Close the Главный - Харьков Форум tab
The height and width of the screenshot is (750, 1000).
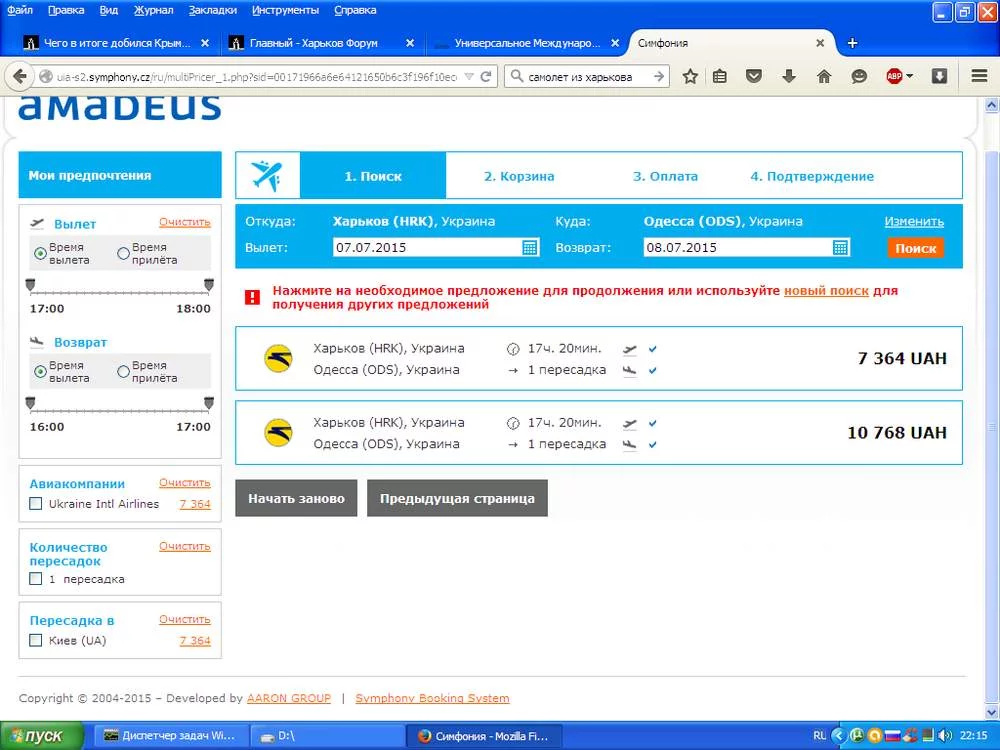pos(410,43)
